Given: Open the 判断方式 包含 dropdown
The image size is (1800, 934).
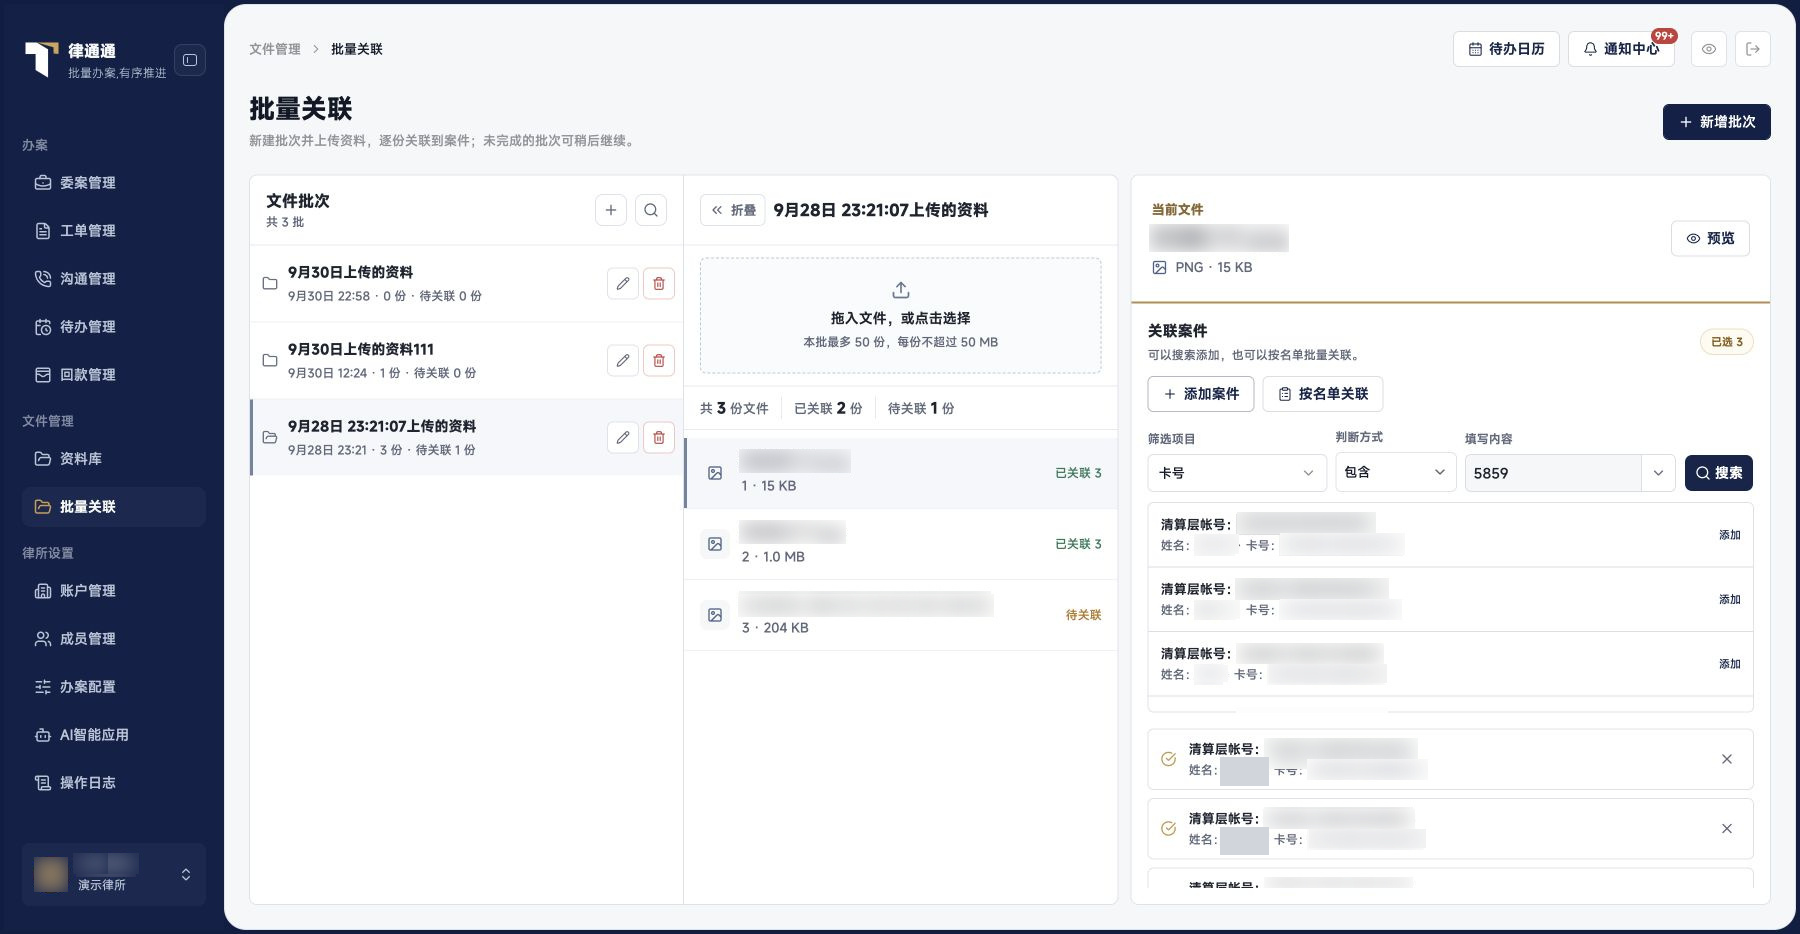Looking at the screenshot, I should 1396,472.
